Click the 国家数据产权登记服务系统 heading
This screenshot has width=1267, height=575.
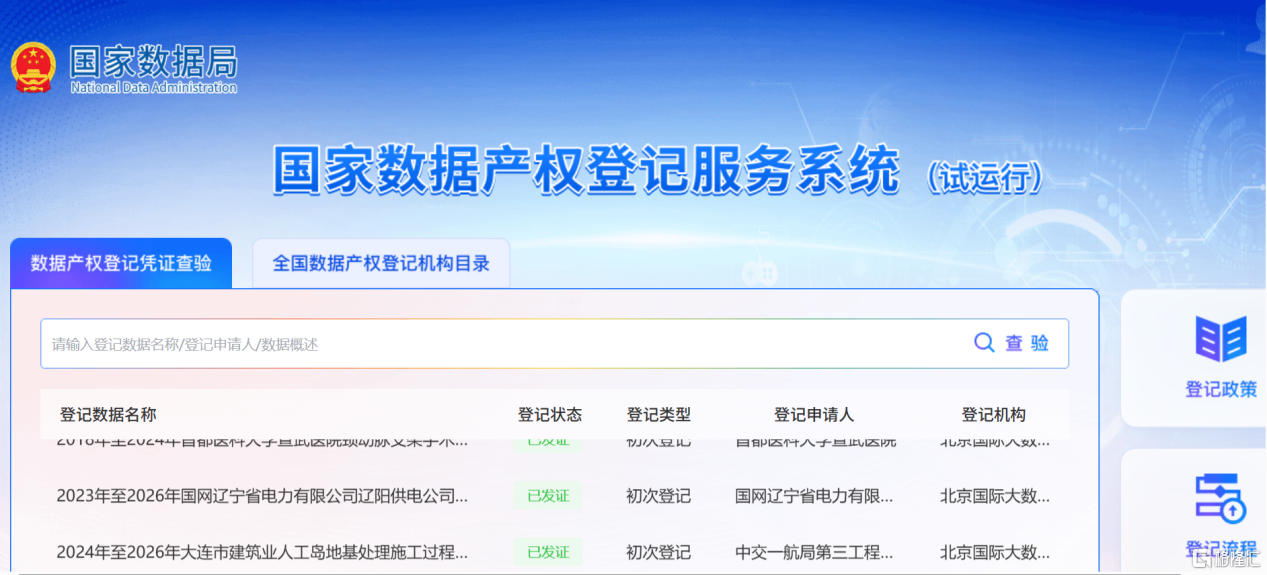click(x=586, y=171)
